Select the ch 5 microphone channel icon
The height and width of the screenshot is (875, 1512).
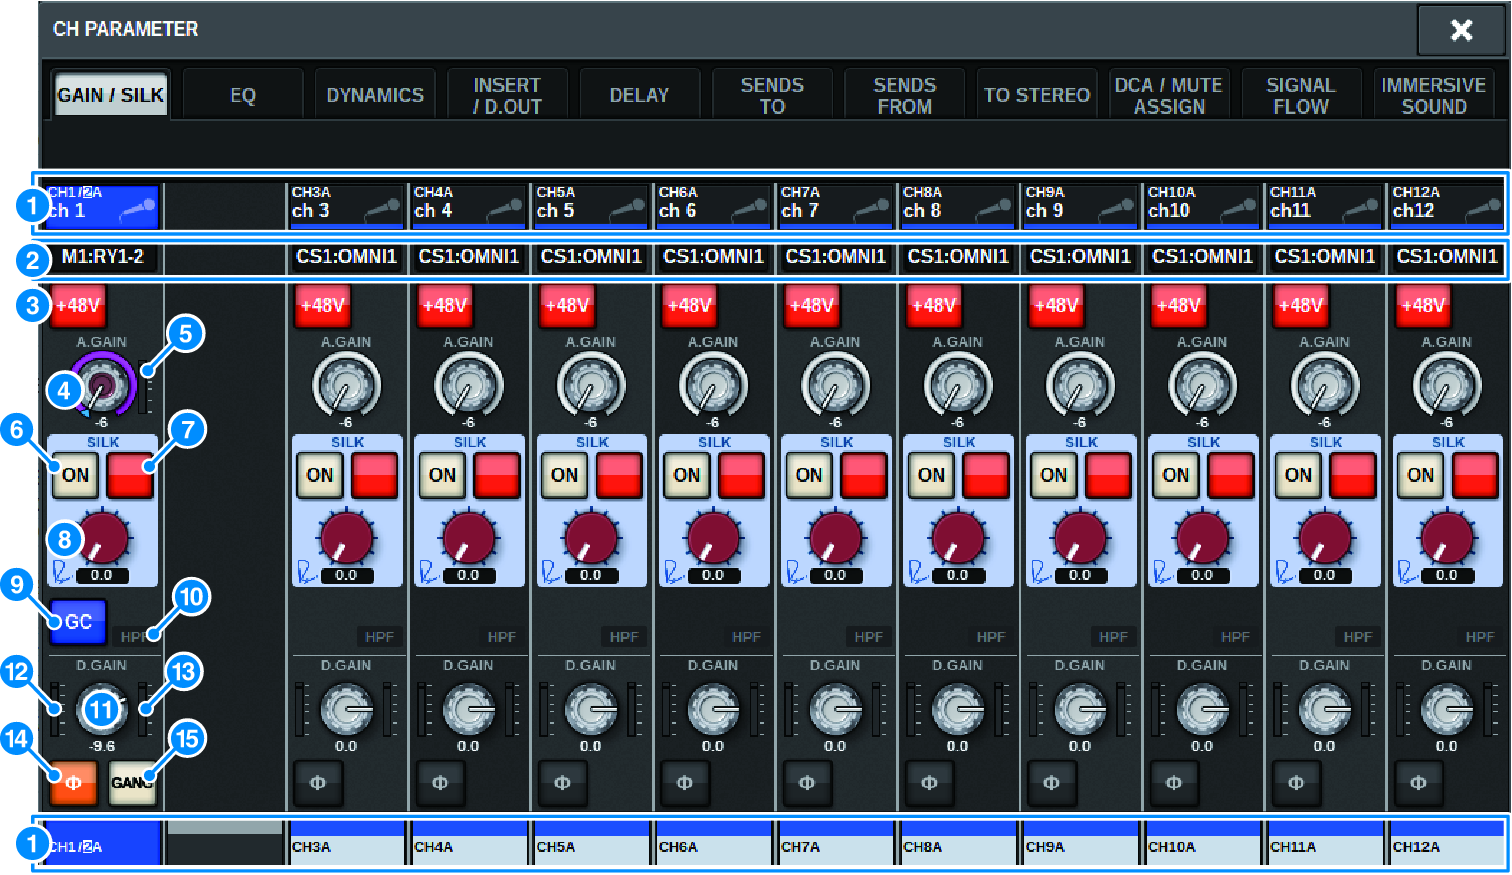pos(590,205)
